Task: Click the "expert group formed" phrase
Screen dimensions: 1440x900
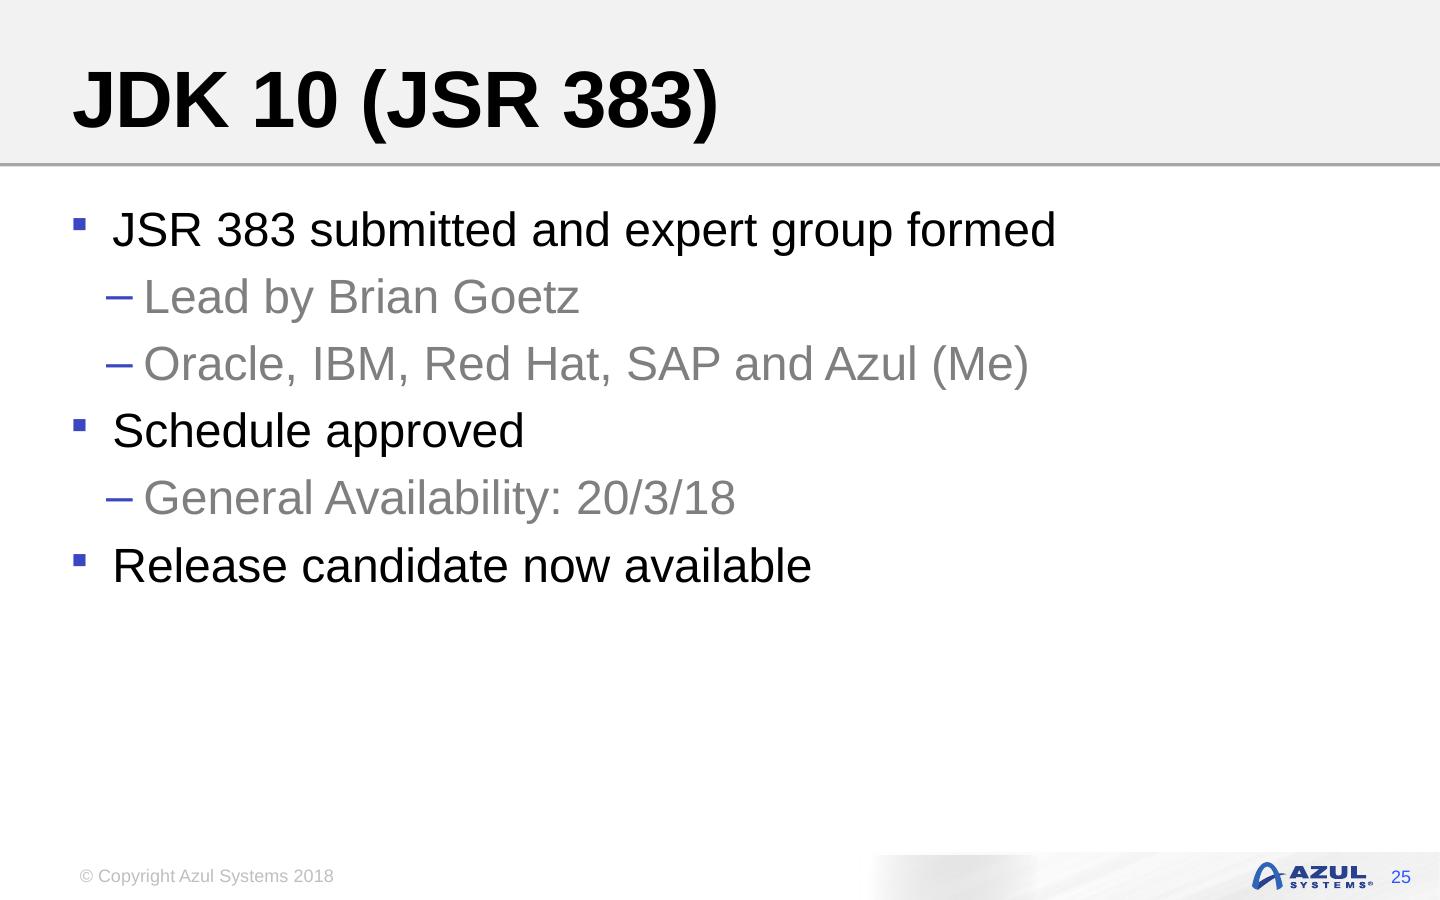Action: [x=840, y=230]
